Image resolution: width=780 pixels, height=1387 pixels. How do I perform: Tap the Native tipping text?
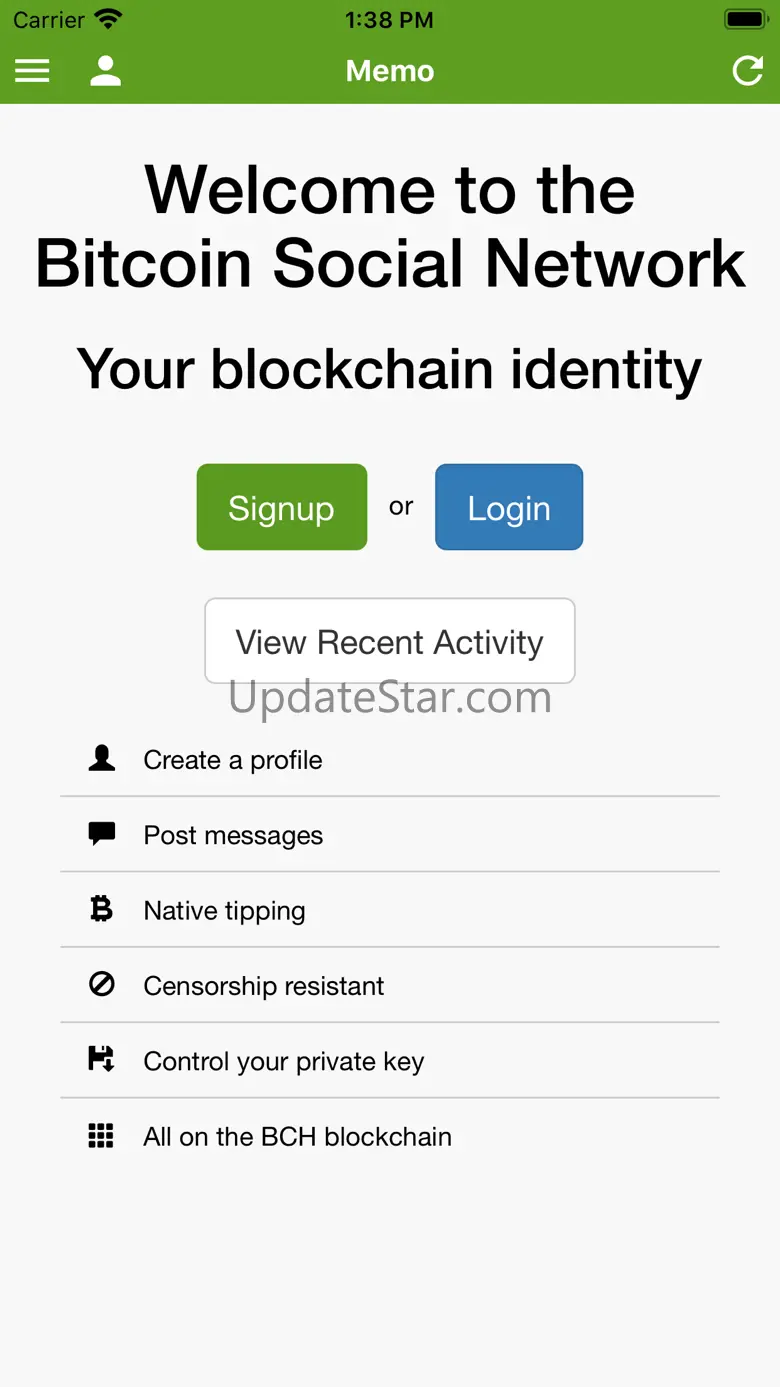pyautogui.click(x=224, y=911)
